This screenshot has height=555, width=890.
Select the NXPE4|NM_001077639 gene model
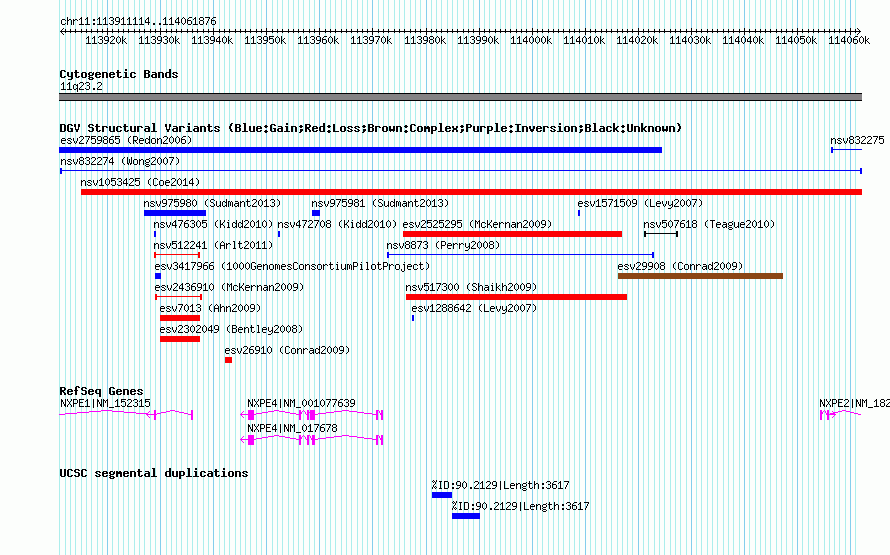click(312, 415)
